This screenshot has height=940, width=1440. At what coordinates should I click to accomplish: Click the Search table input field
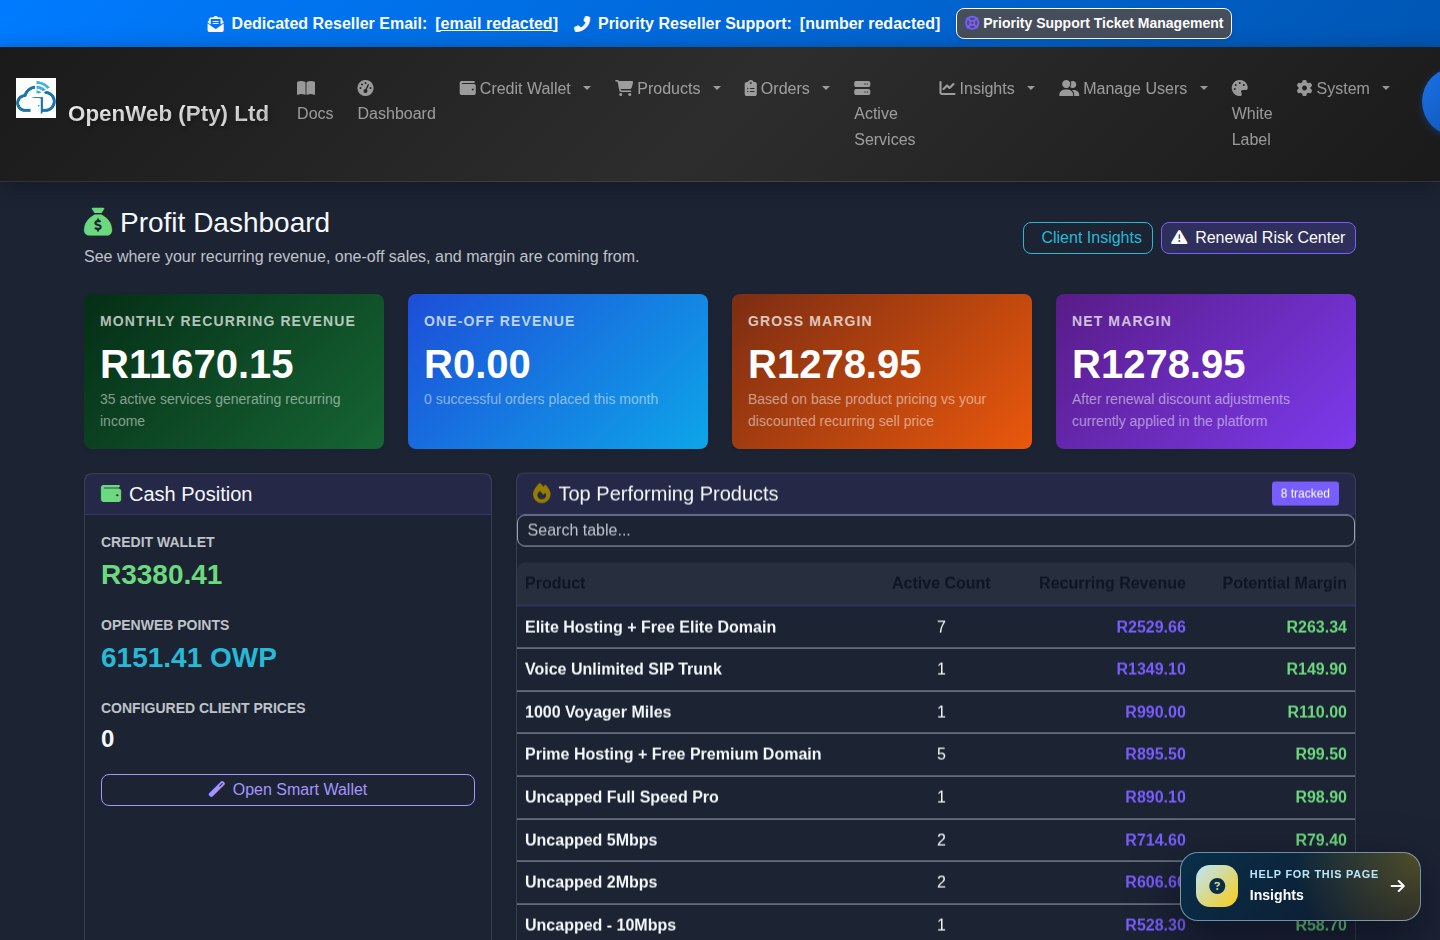[936, 531]
